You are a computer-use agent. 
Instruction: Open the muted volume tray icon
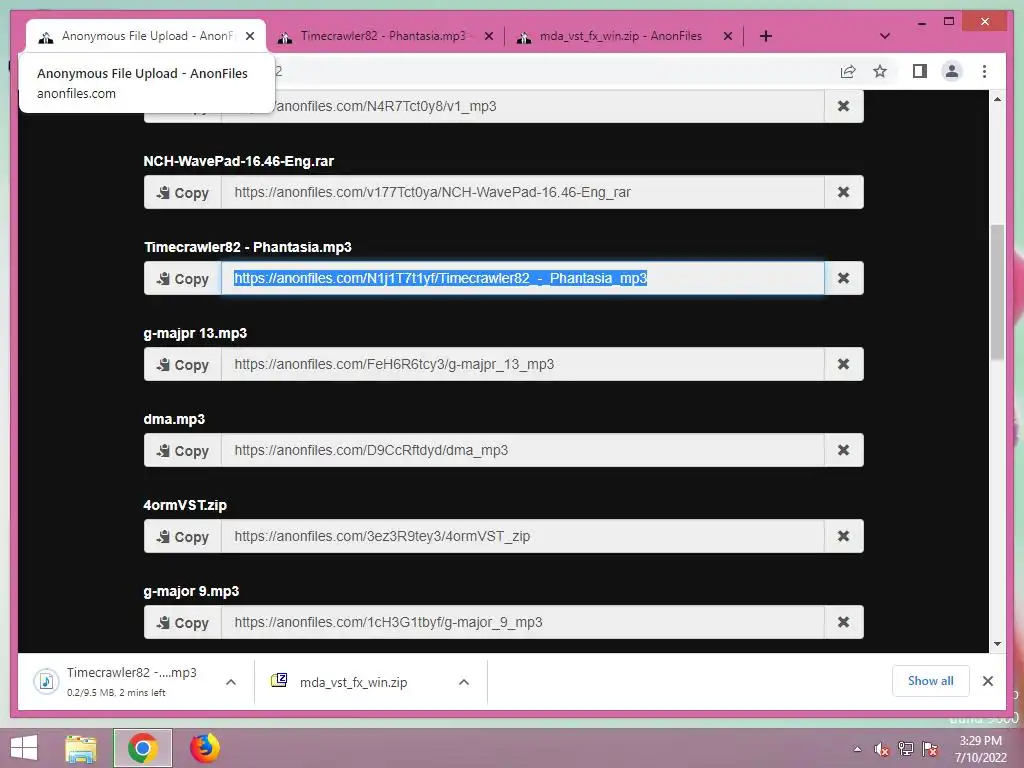(x=882, y=749)
